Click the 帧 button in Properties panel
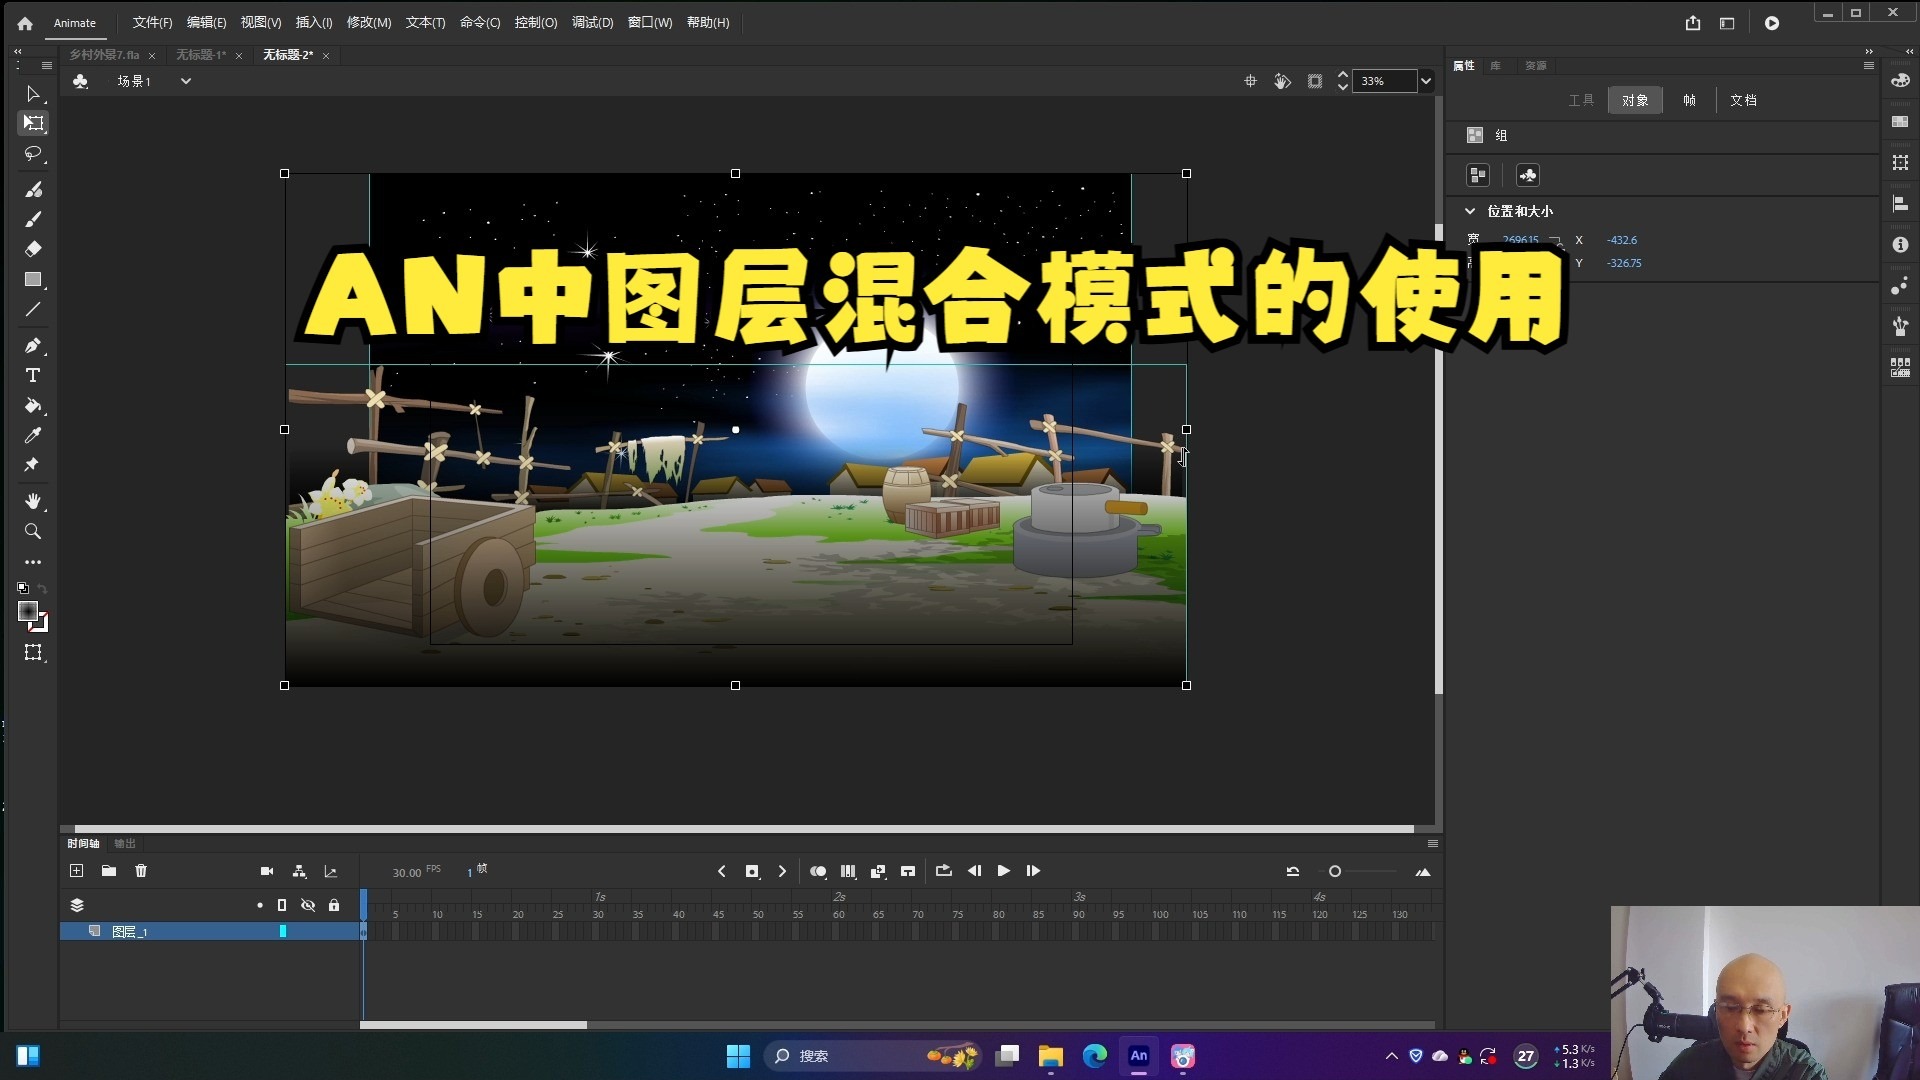The image size is (1920, 1080). click(x=1688, y=99)
